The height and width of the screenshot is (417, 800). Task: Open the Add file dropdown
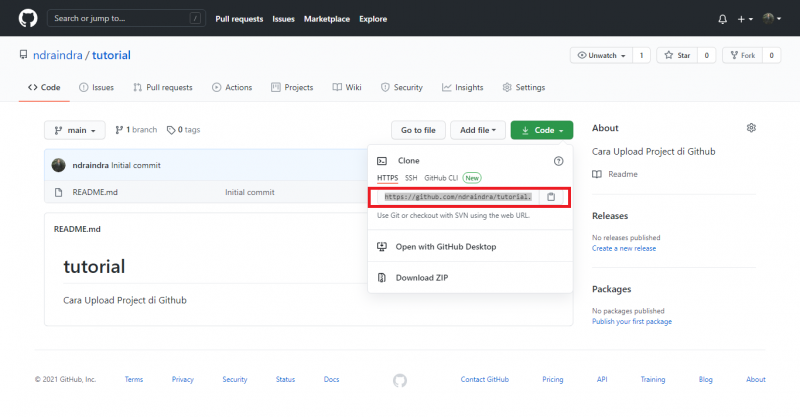pyautogui.click(x=476, y=130)
